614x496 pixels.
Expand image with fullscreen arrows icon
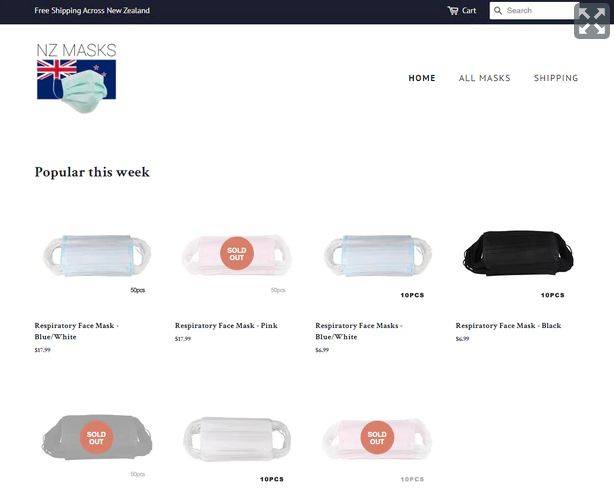[592, 21]
